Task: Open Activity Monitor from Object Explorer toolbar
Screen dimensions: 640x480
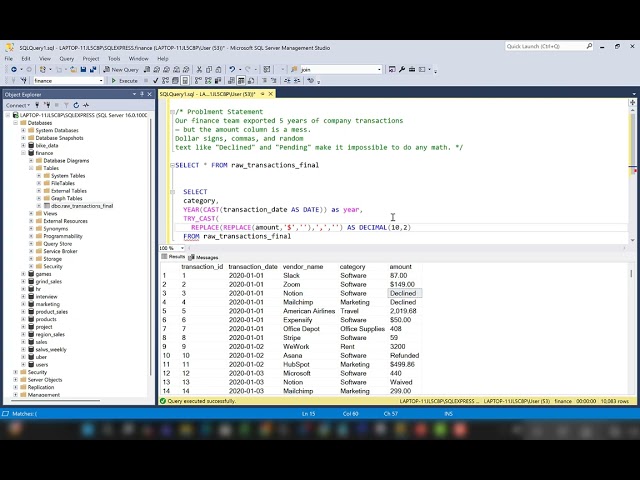Action: 86,105
